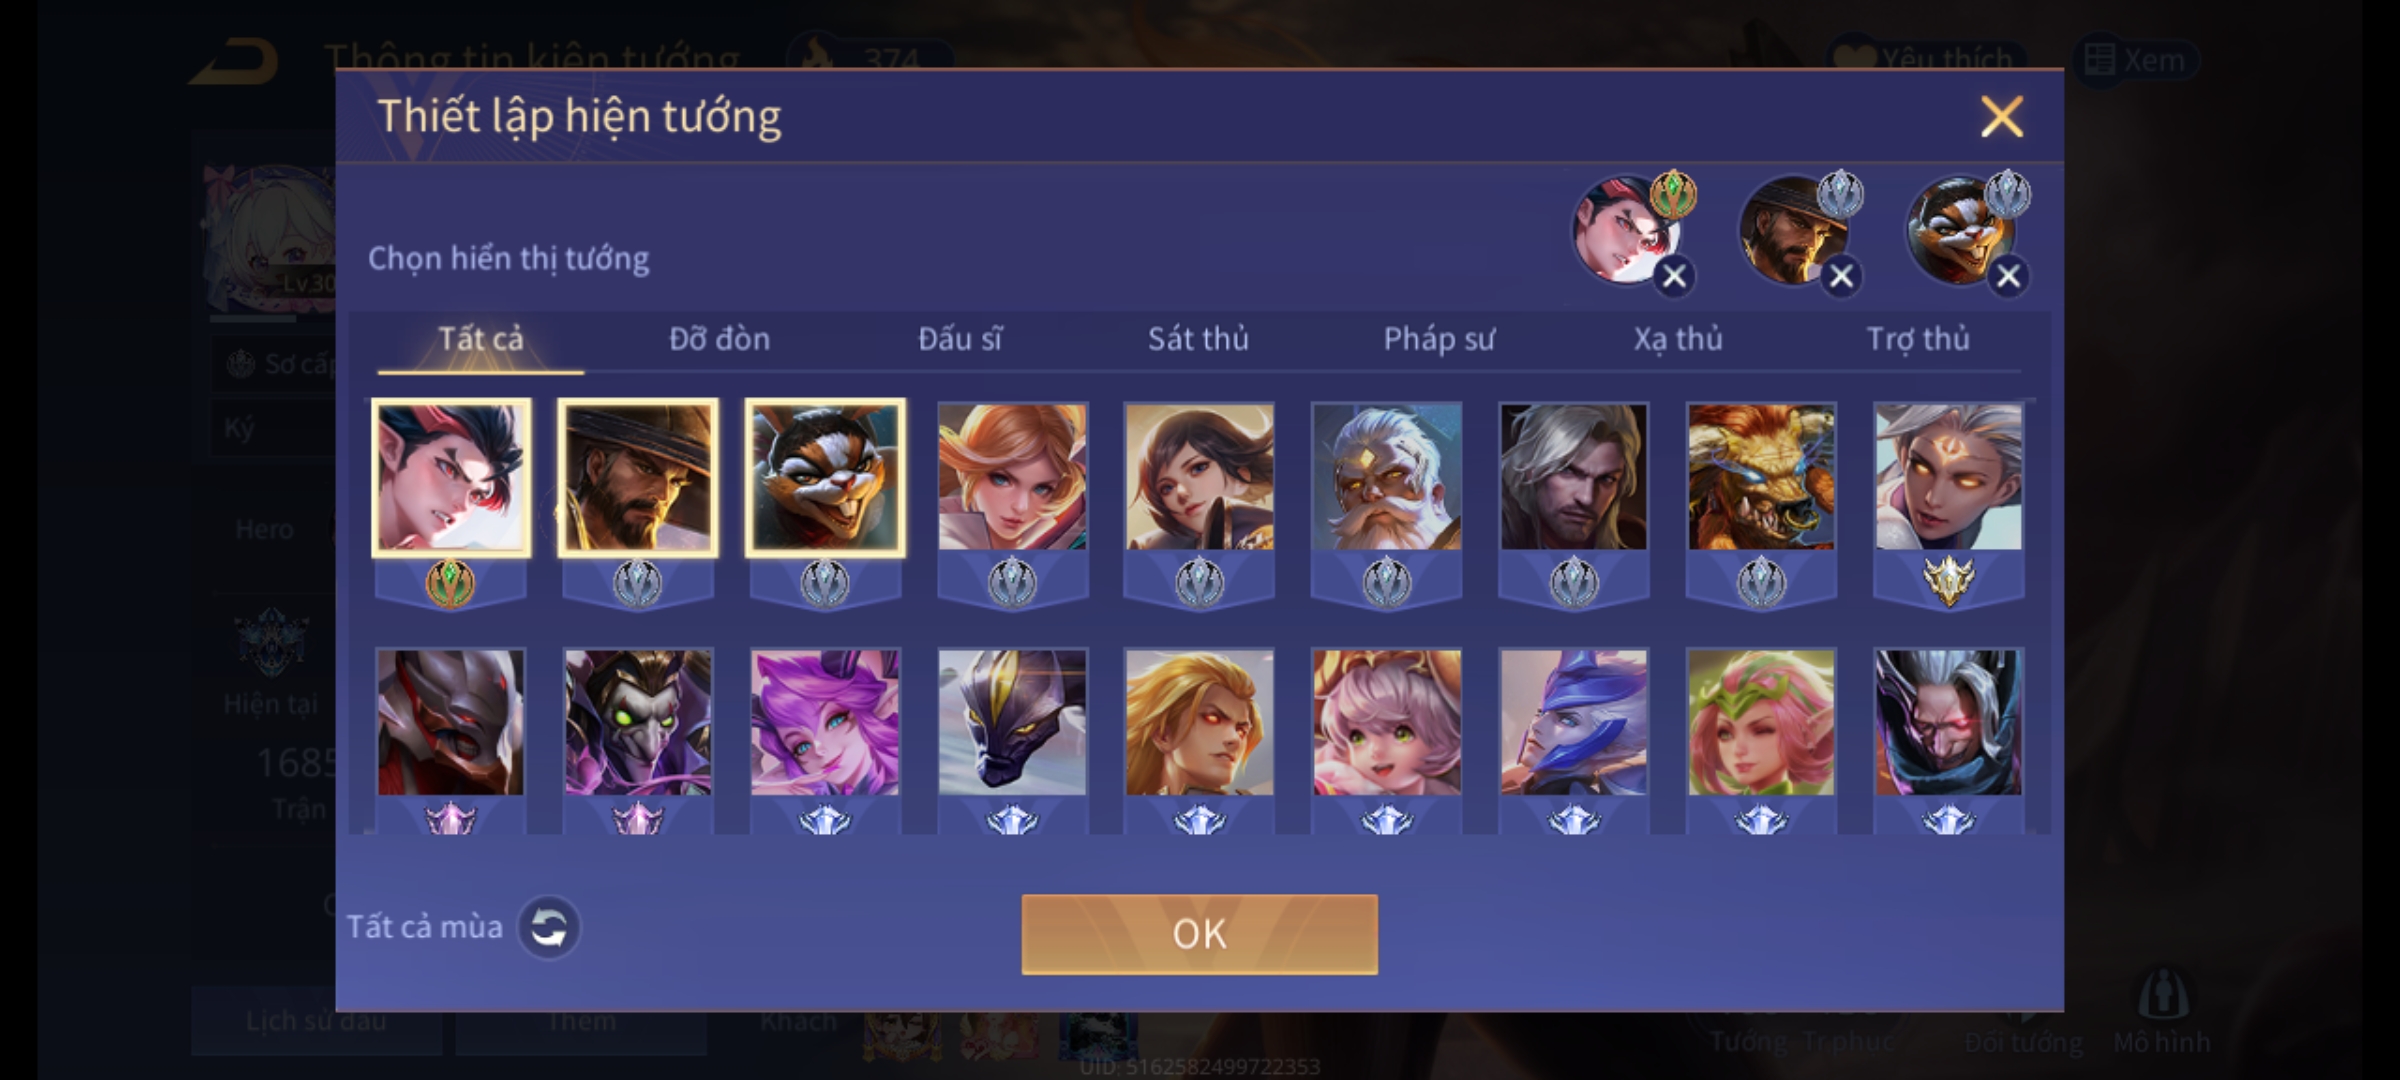
Task: Select the pink-haired flower crown hero
Action: click(1761, 723)
